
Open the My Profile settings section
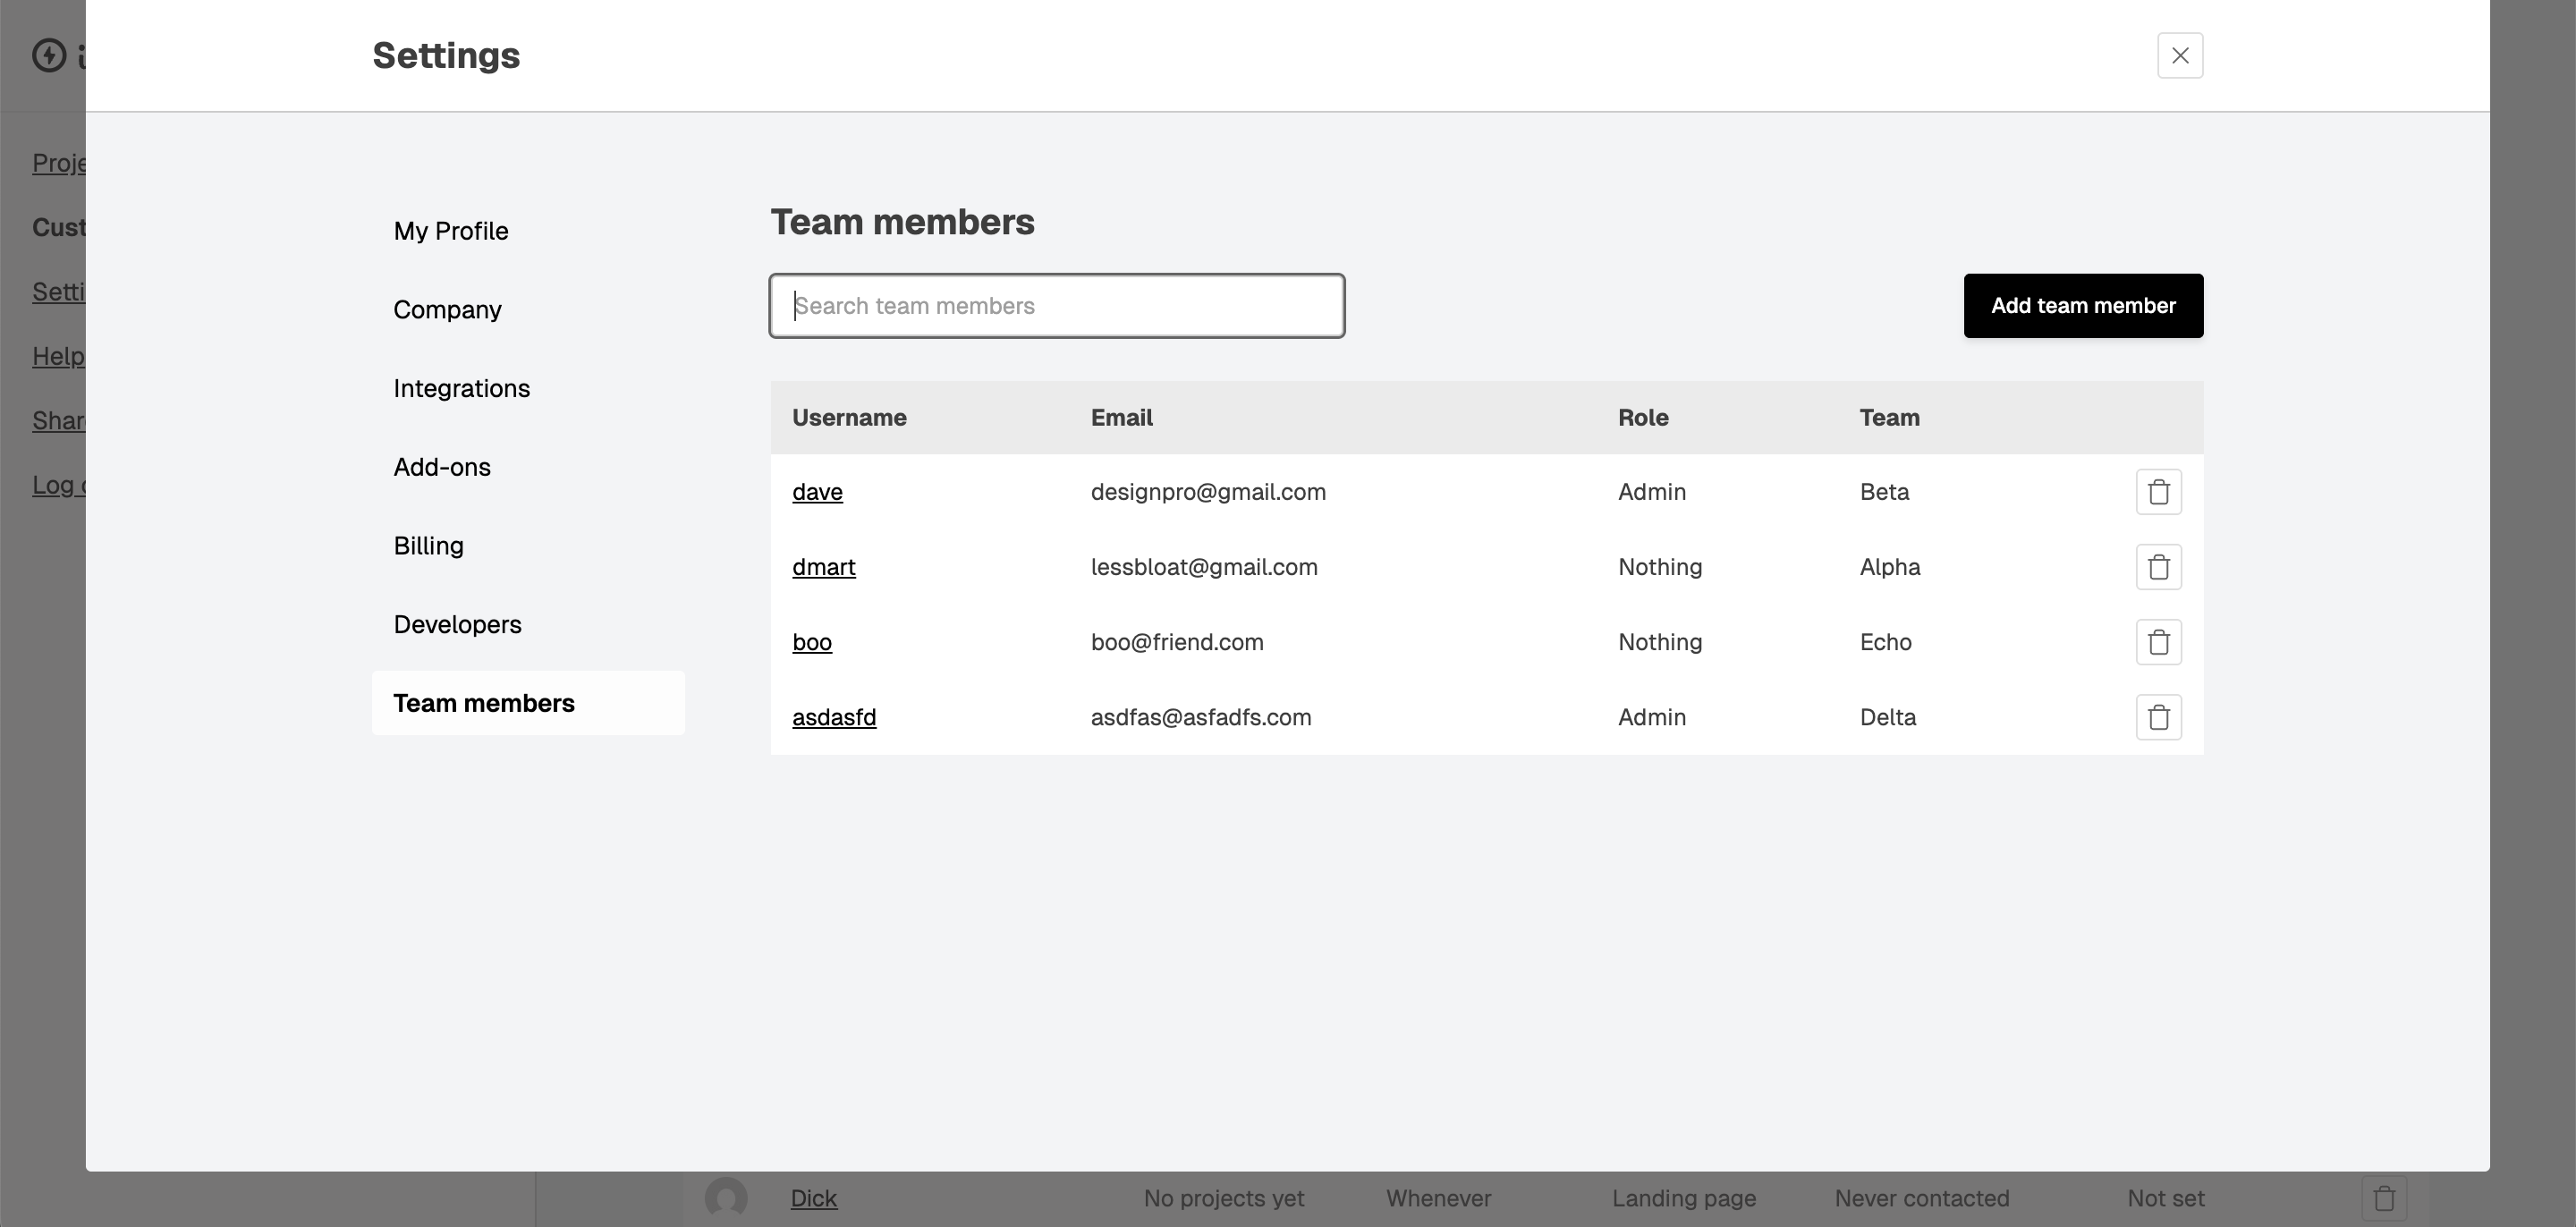click(x=451, y=231)
